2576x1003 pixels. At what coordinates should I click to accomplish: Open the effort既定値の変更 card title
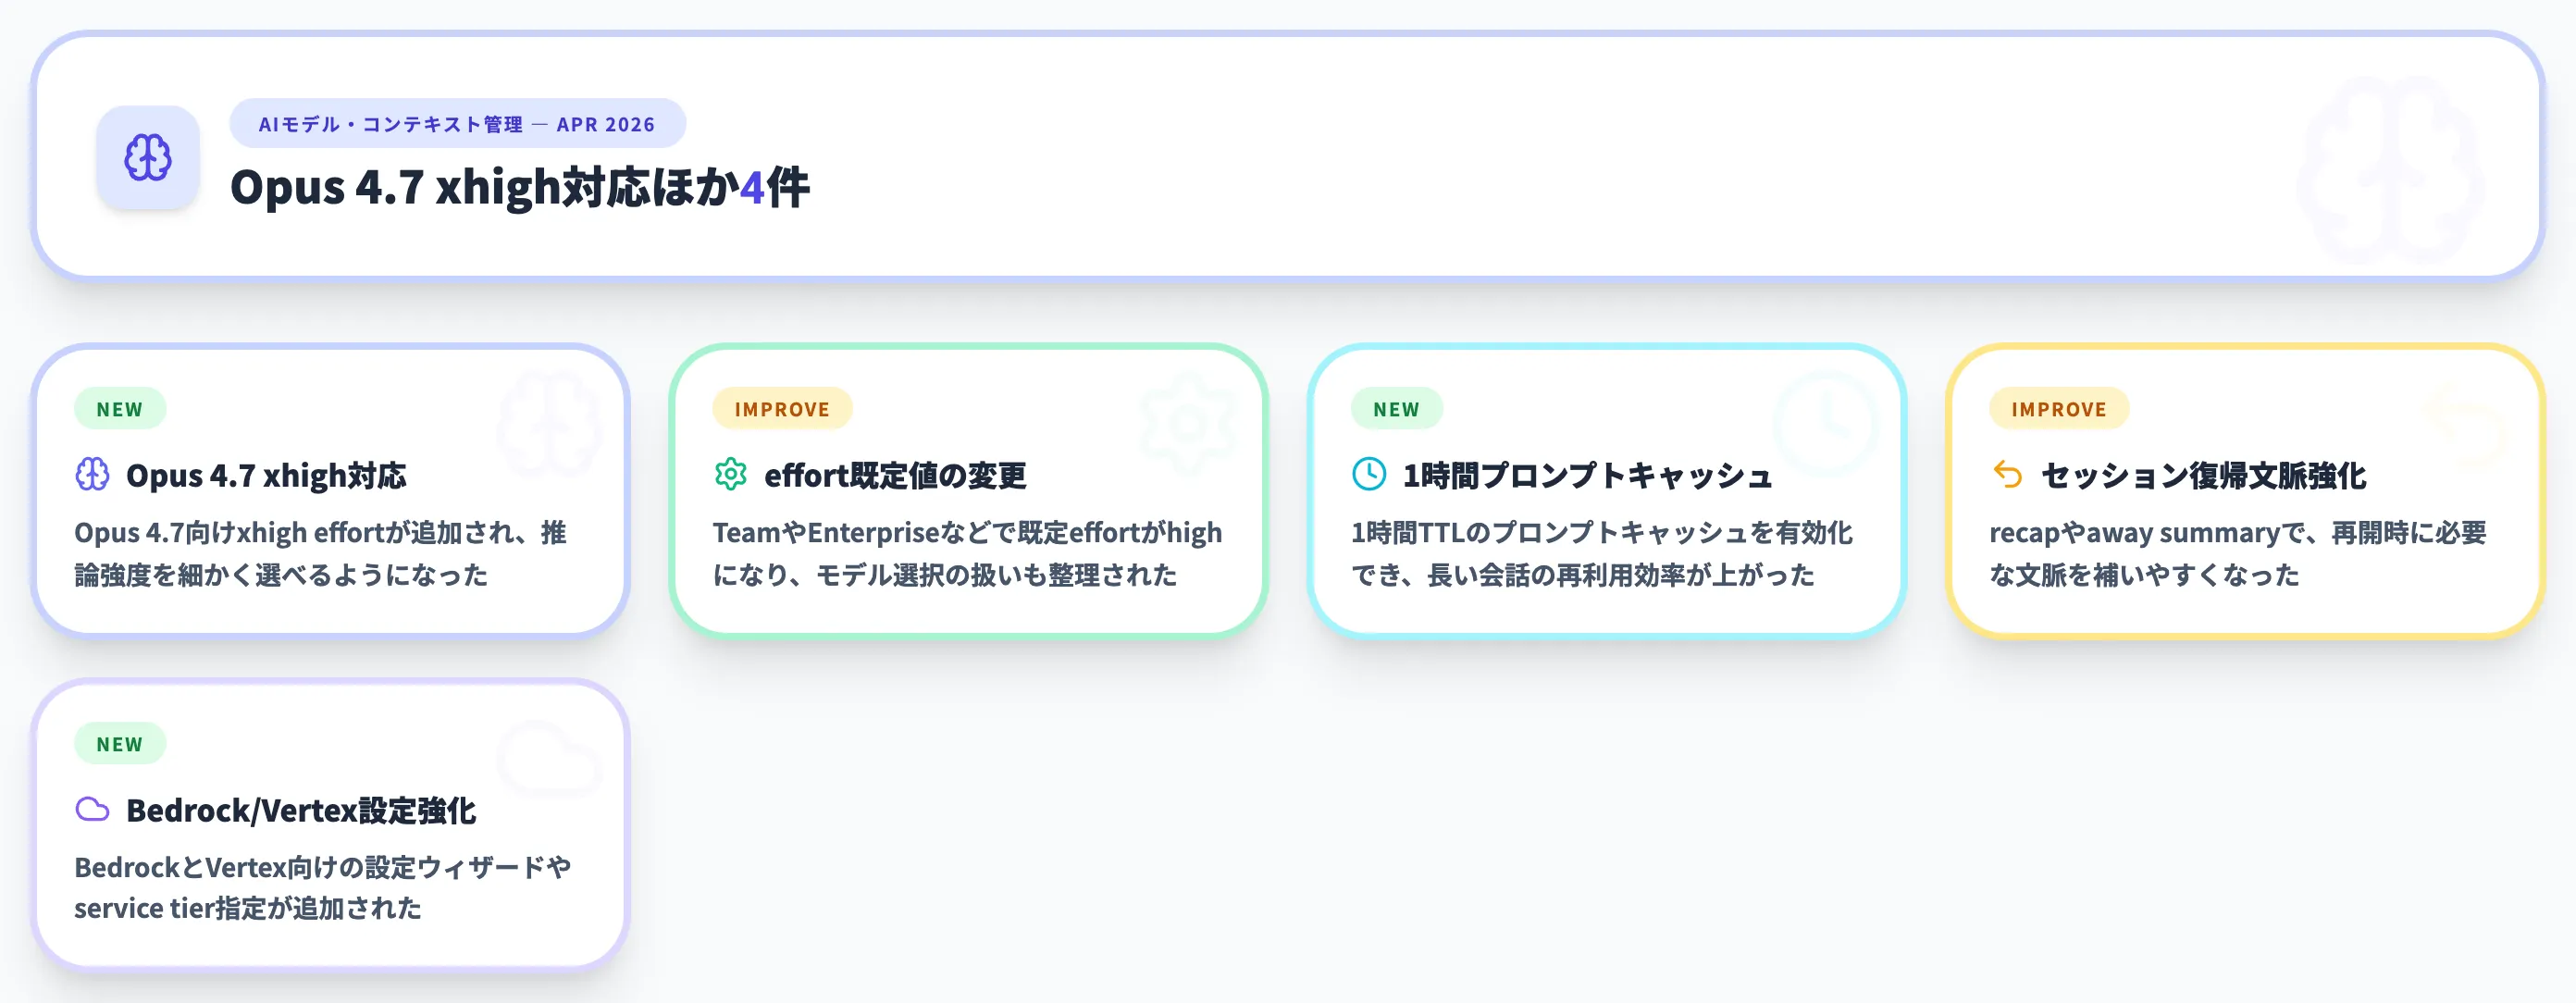tap(895, 475)
